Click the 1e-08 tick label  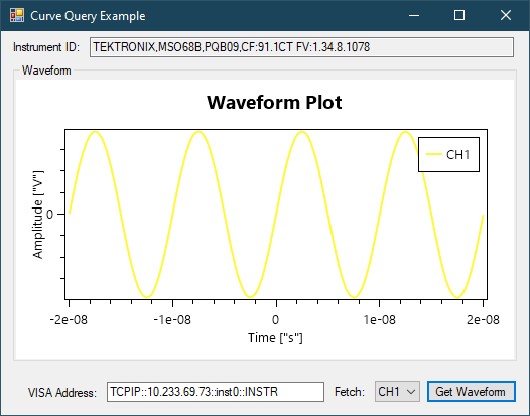pyautogui.click(x=379, y=319)
